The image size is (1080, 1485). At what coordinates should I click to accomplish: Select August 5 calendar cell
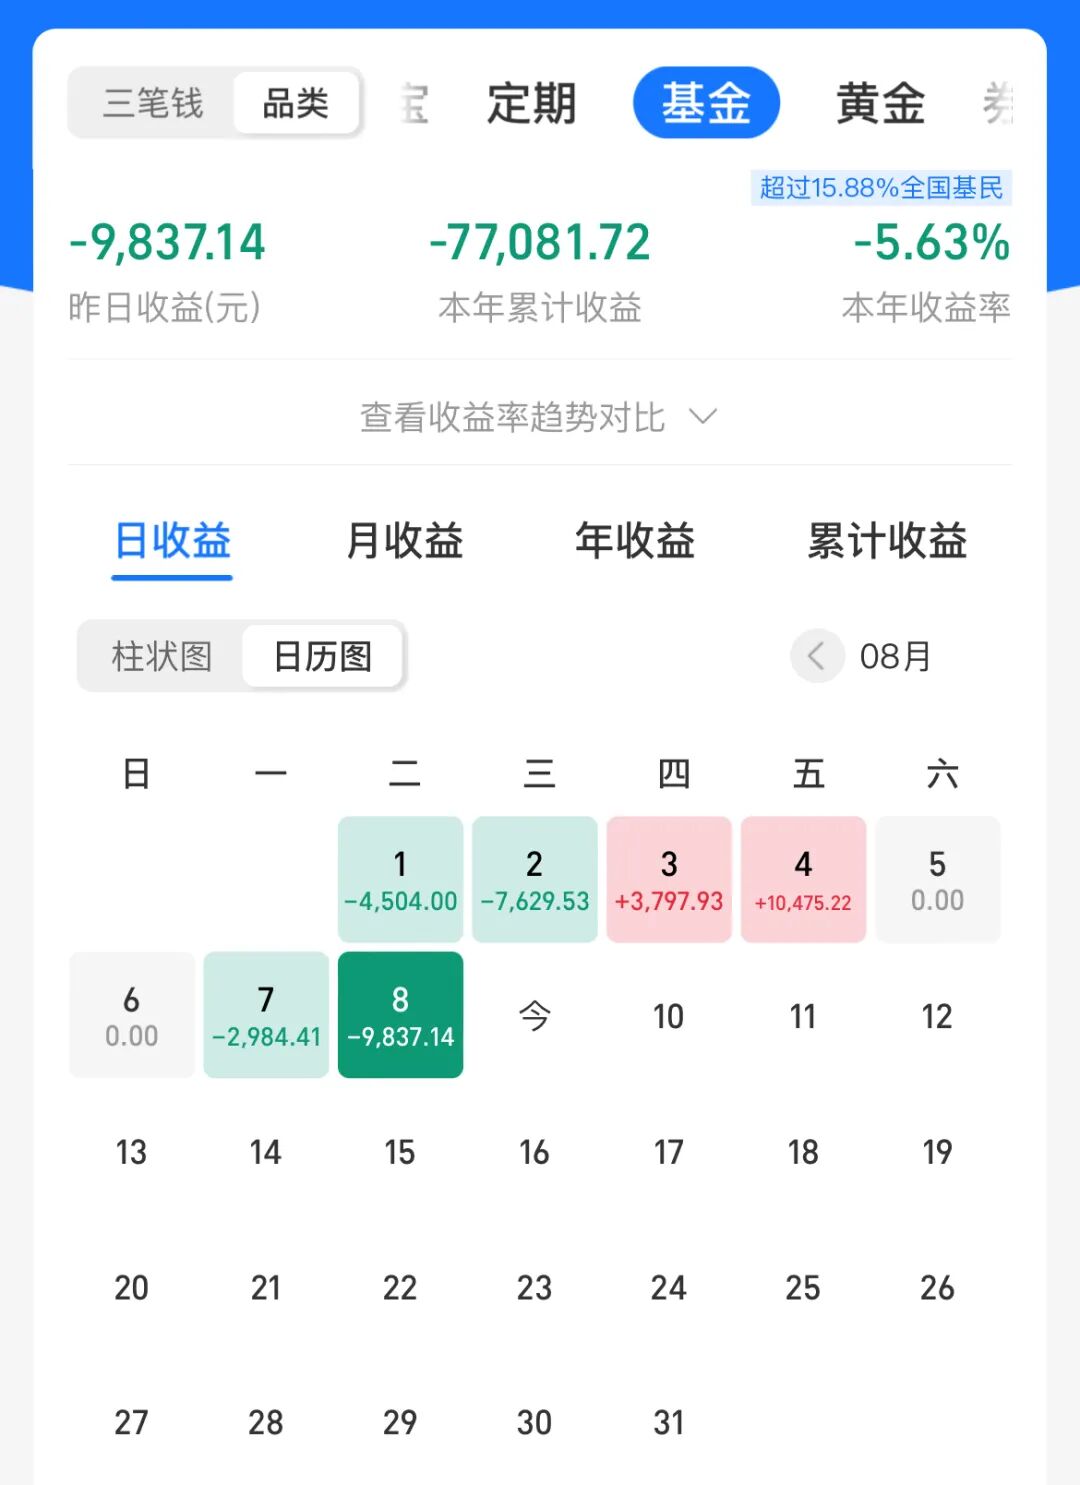pyautogui.click(x=938, y=879)
